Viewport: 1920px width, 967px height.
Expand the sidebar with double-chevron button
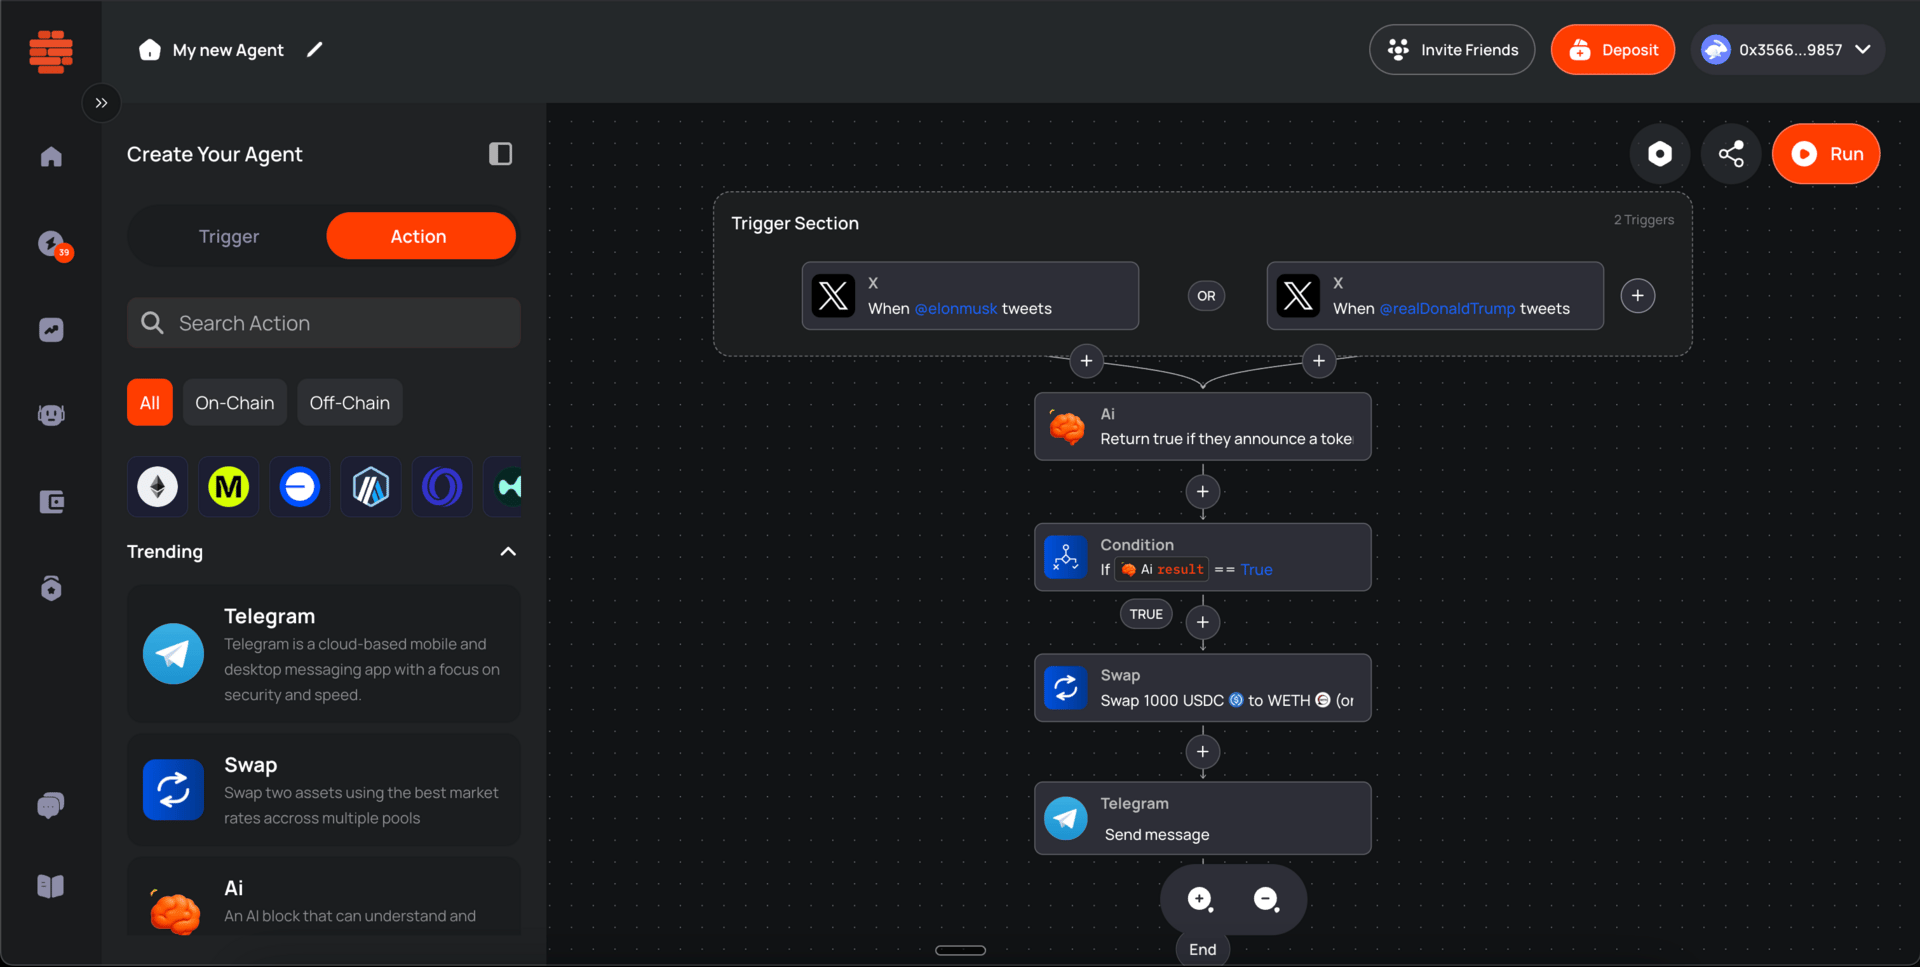(101, 103)
